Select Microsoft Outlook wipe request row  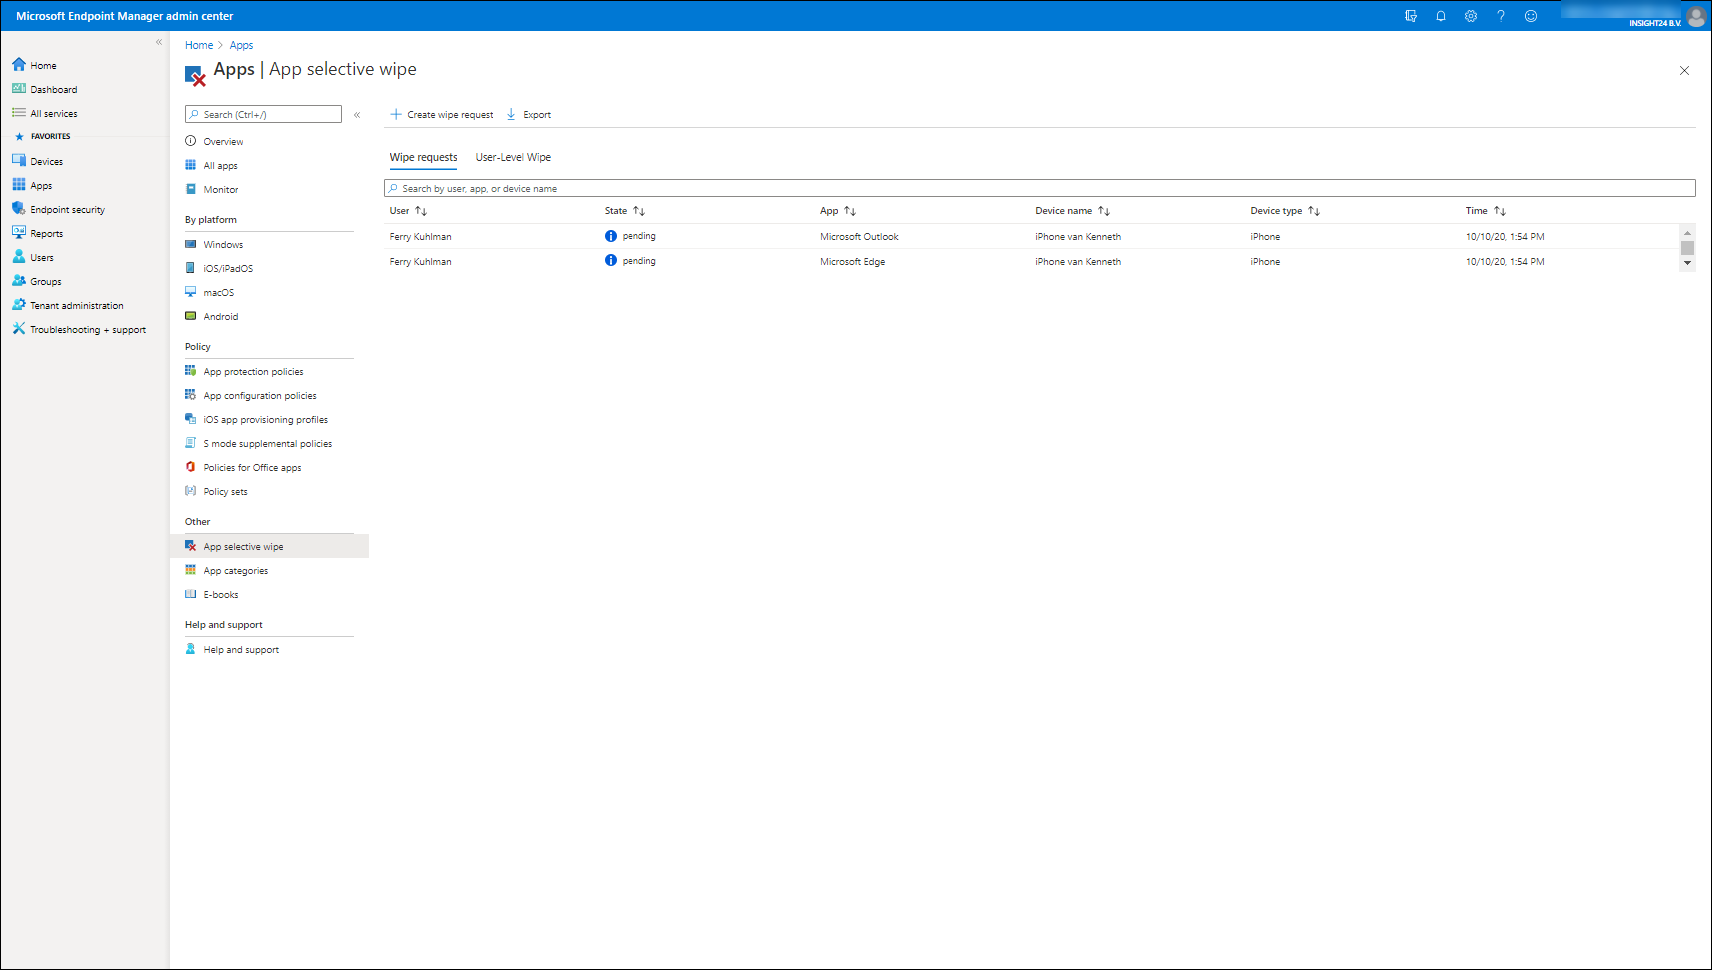pyautogui.click(x=1032, y=236)
